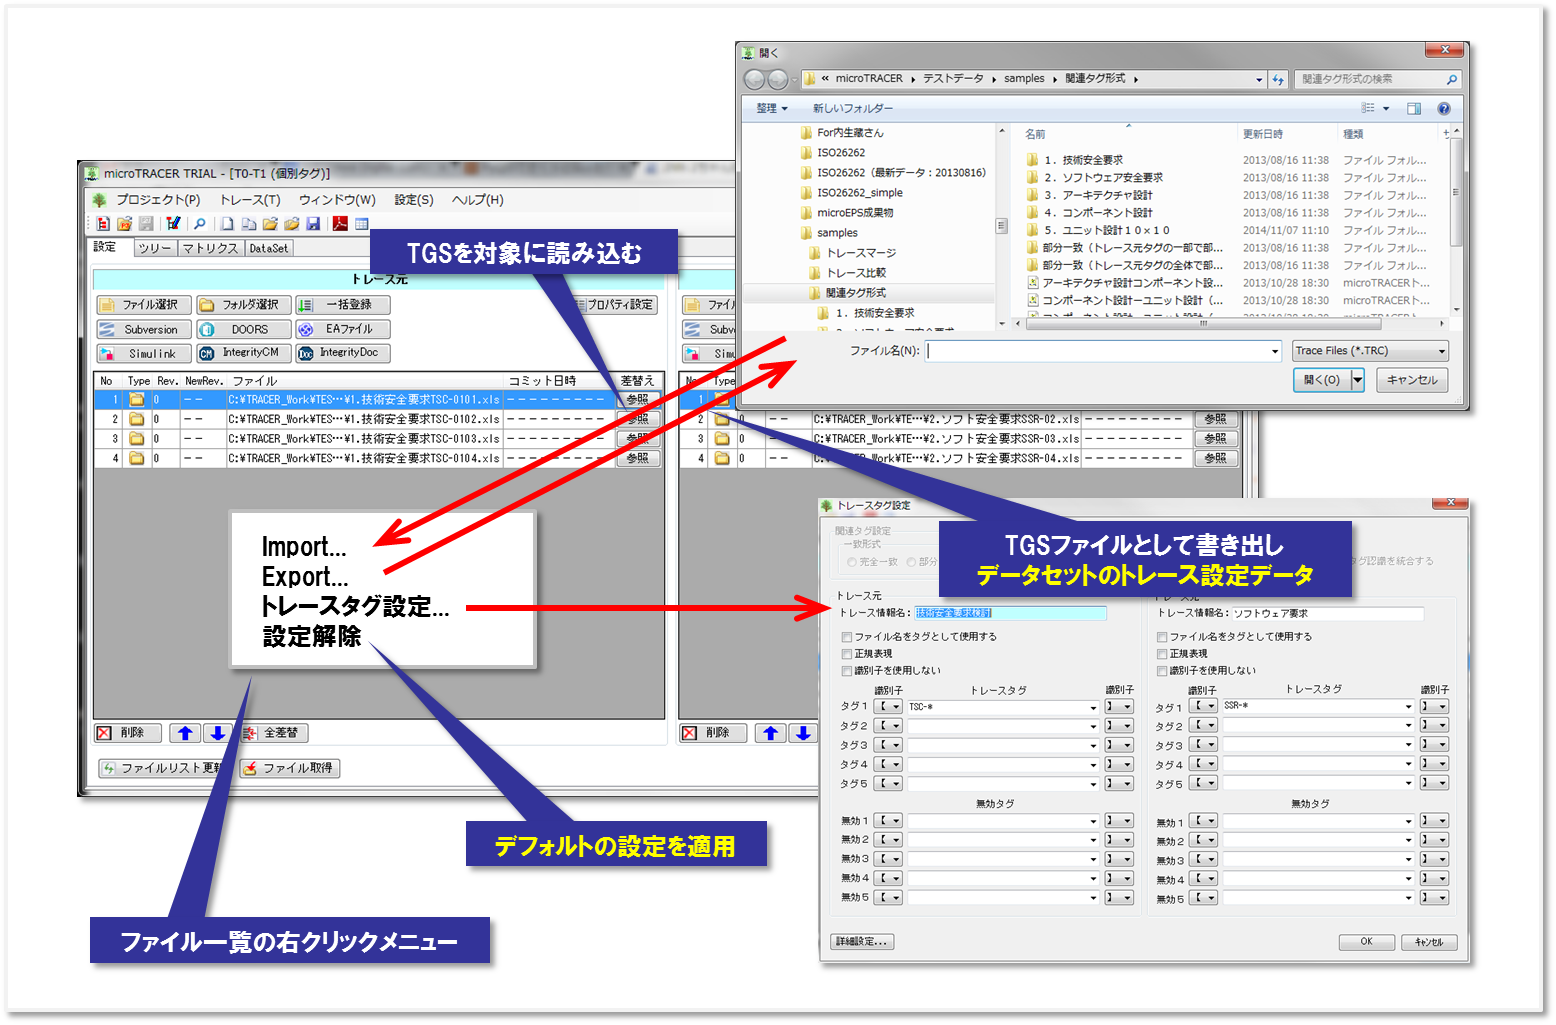The height and width of the screenshot is (1025, 1556).
Task: Open the トレース(T) menu
Action: click(x=250, y=200)
